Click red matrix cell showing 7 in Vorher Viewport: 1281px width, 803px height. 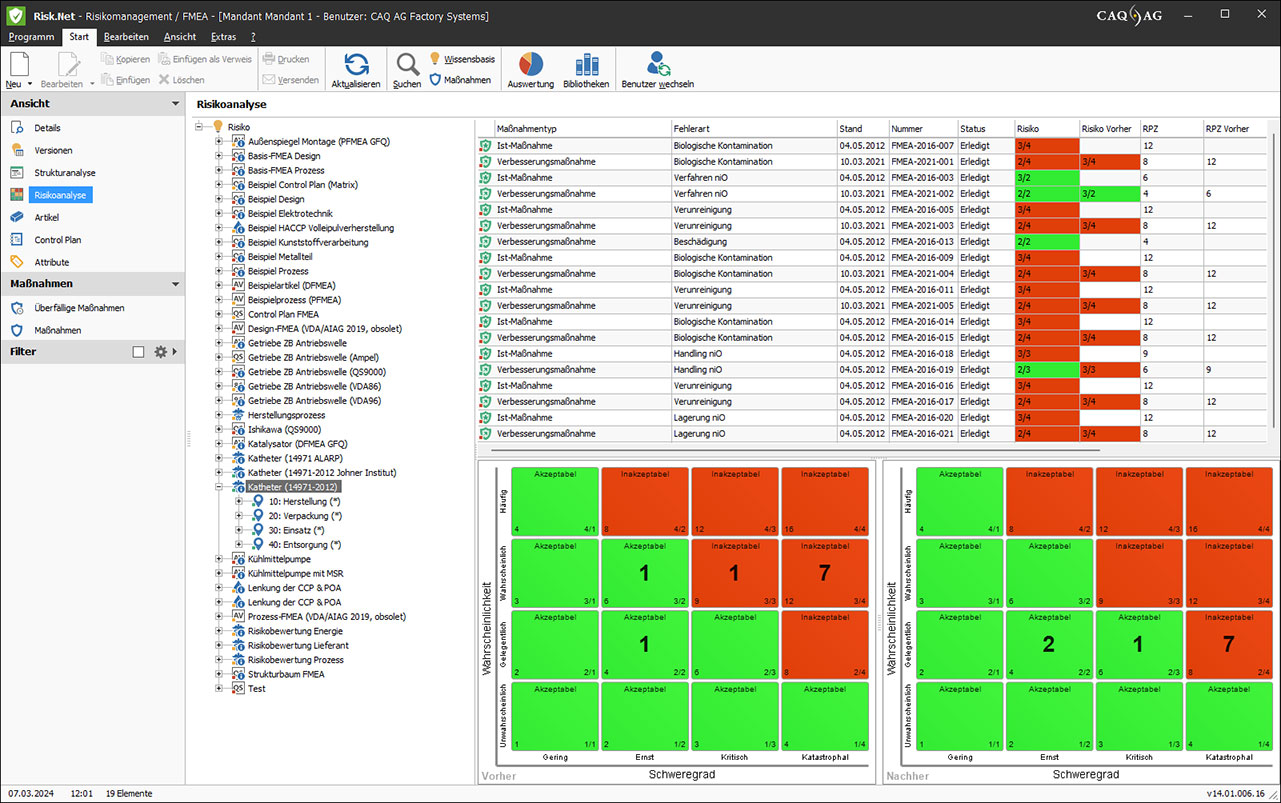click(x=825, y=572)
